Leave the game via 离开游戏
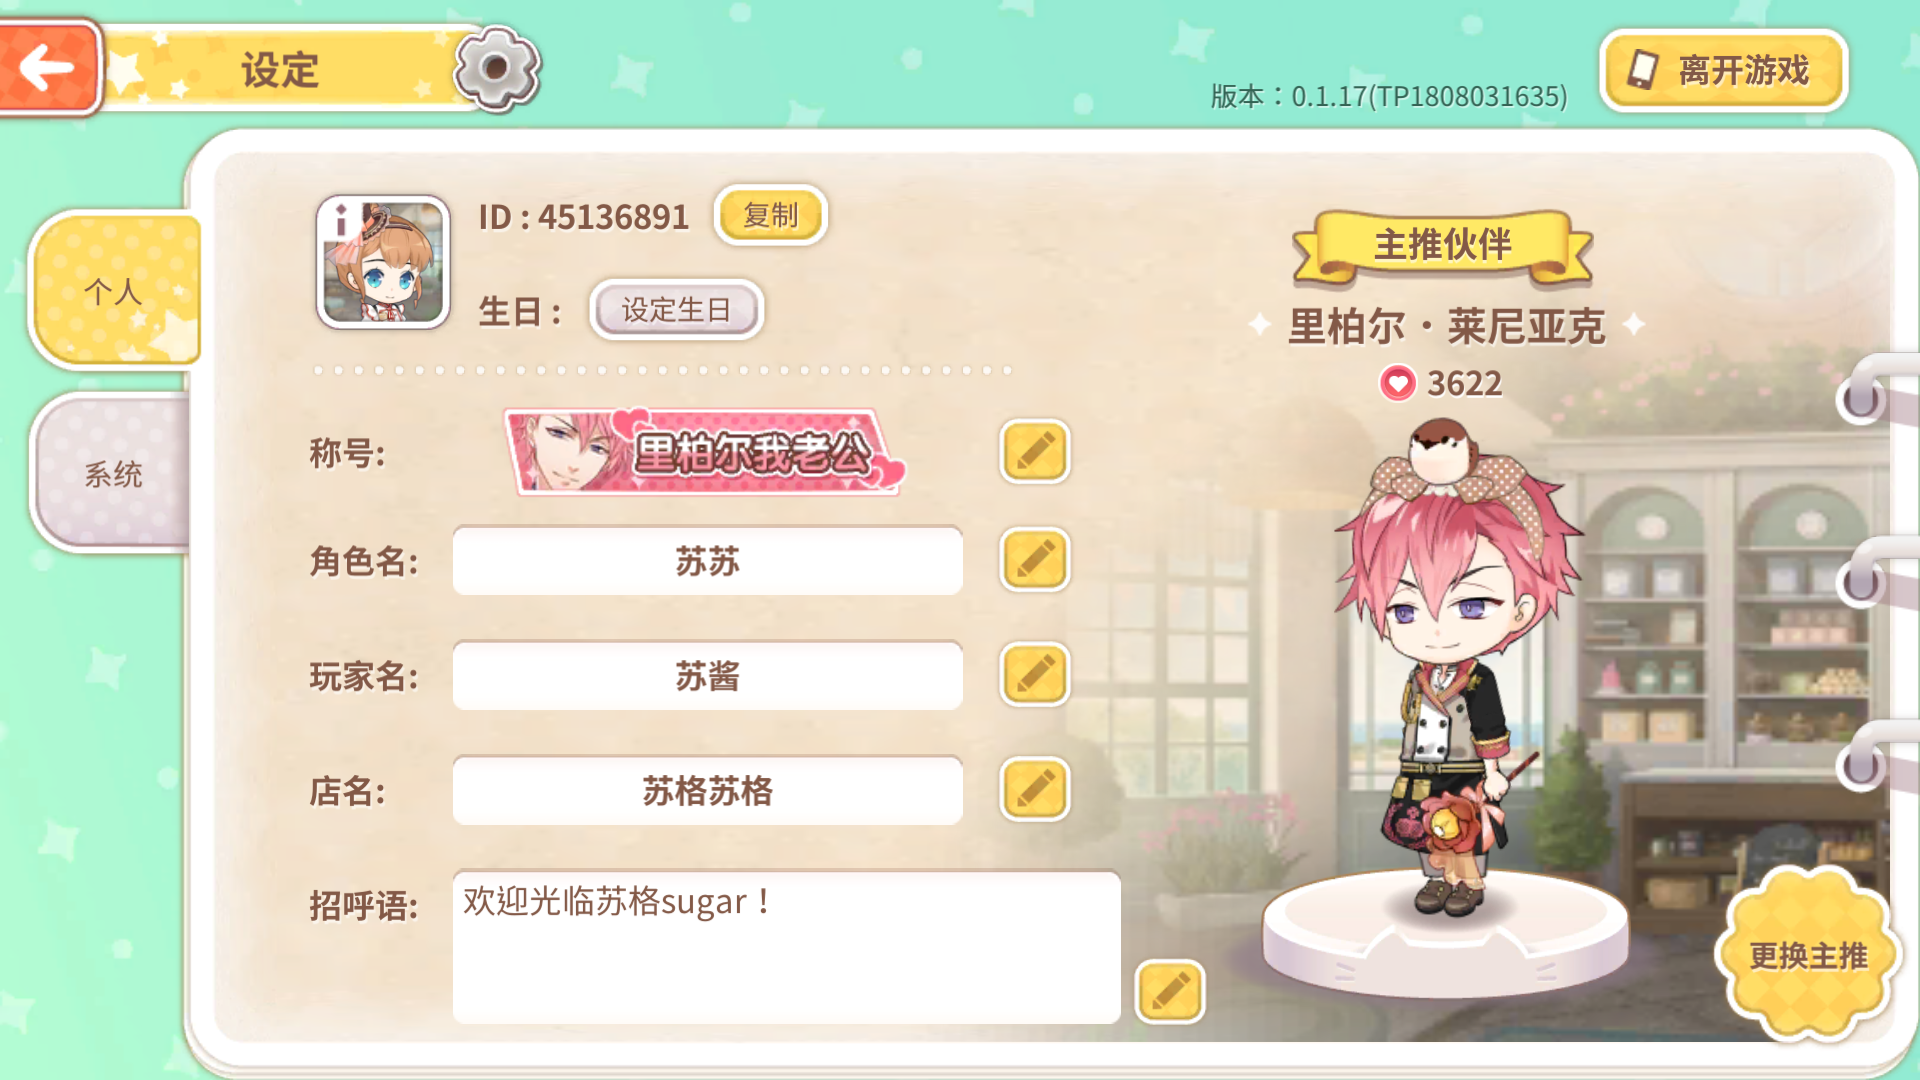 coord(1724,70)
